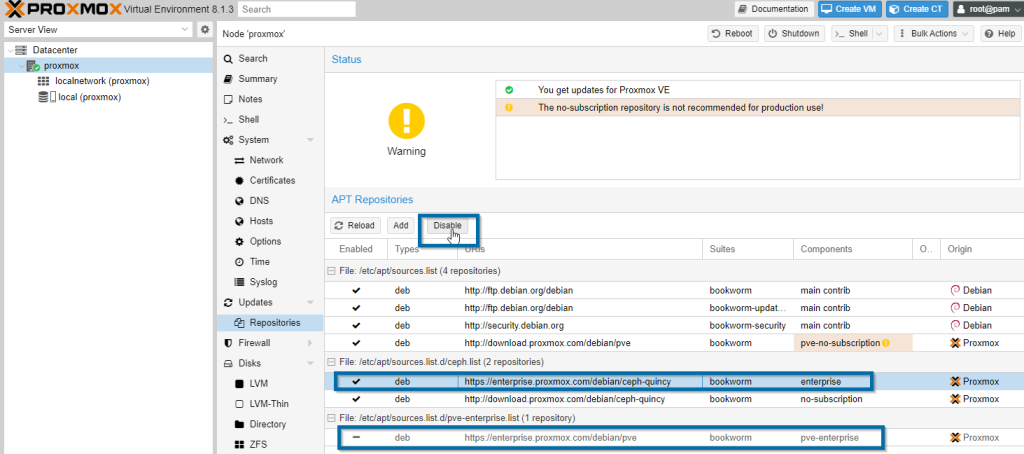Select the download.proxmox.com ceph-quincy no-subscription row

click(x=674, y=398)
